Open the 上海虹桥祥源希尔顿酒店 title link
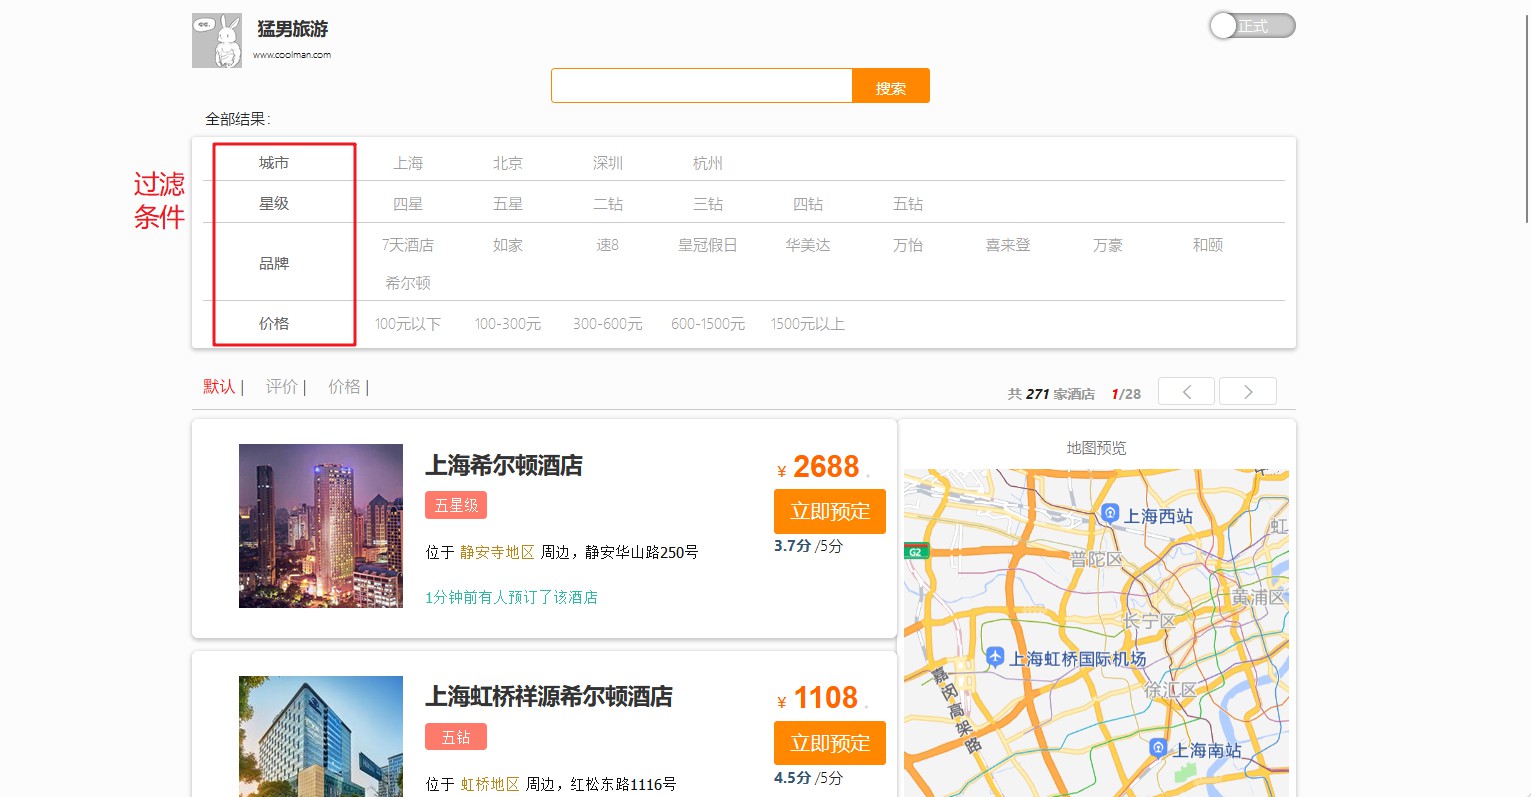The image size is (1531, 797). [549, 697]
